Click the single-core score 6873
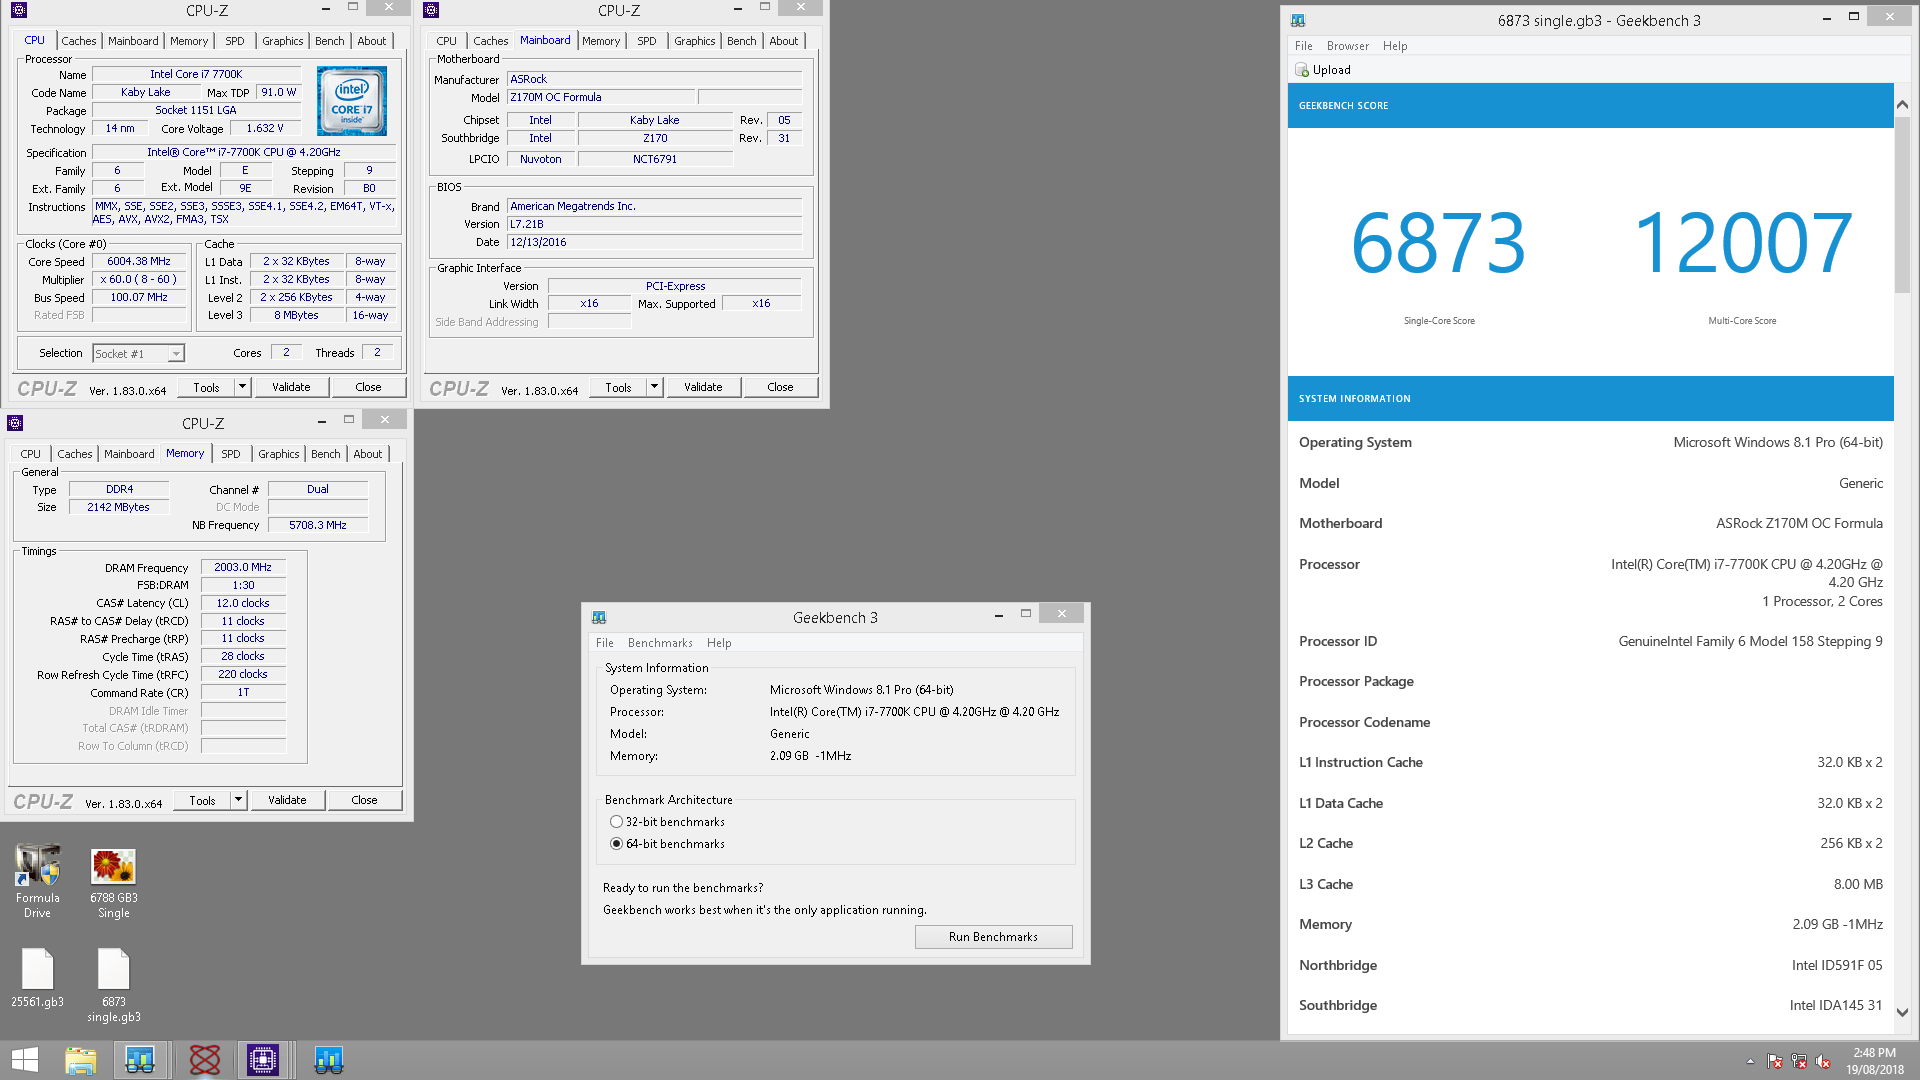Viewport: 1920px width, 1080px height. (x=1438, y=243)
